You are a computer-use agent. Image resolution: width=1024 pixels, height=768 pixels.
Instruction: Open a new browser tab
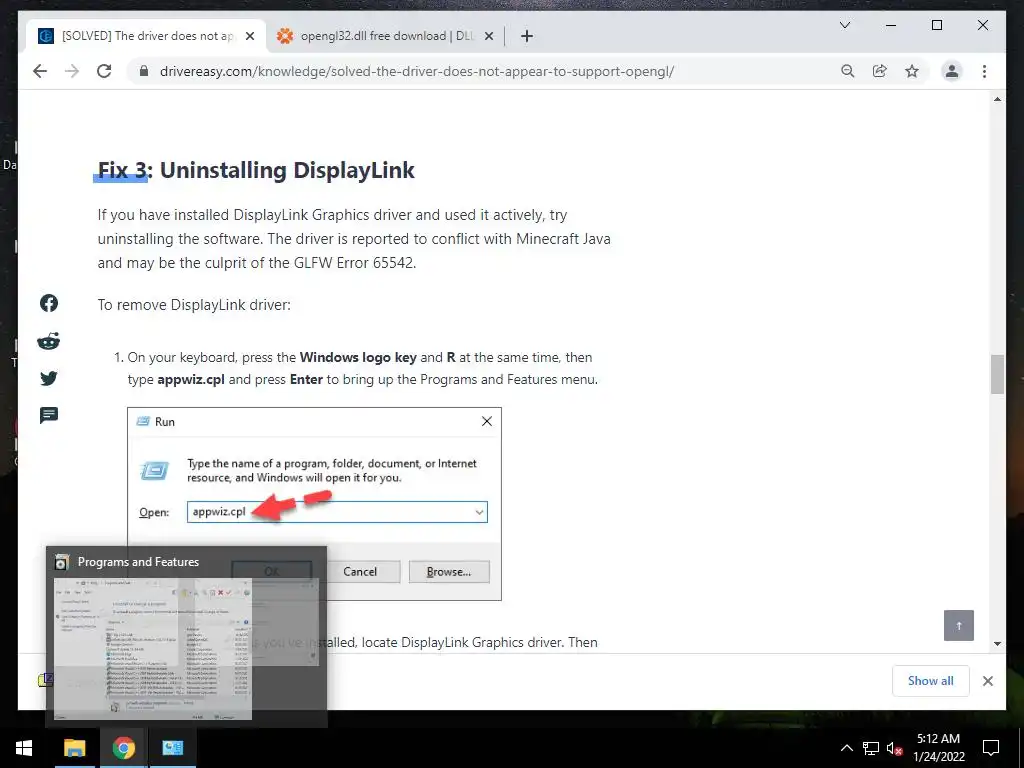tap(527, 36)
